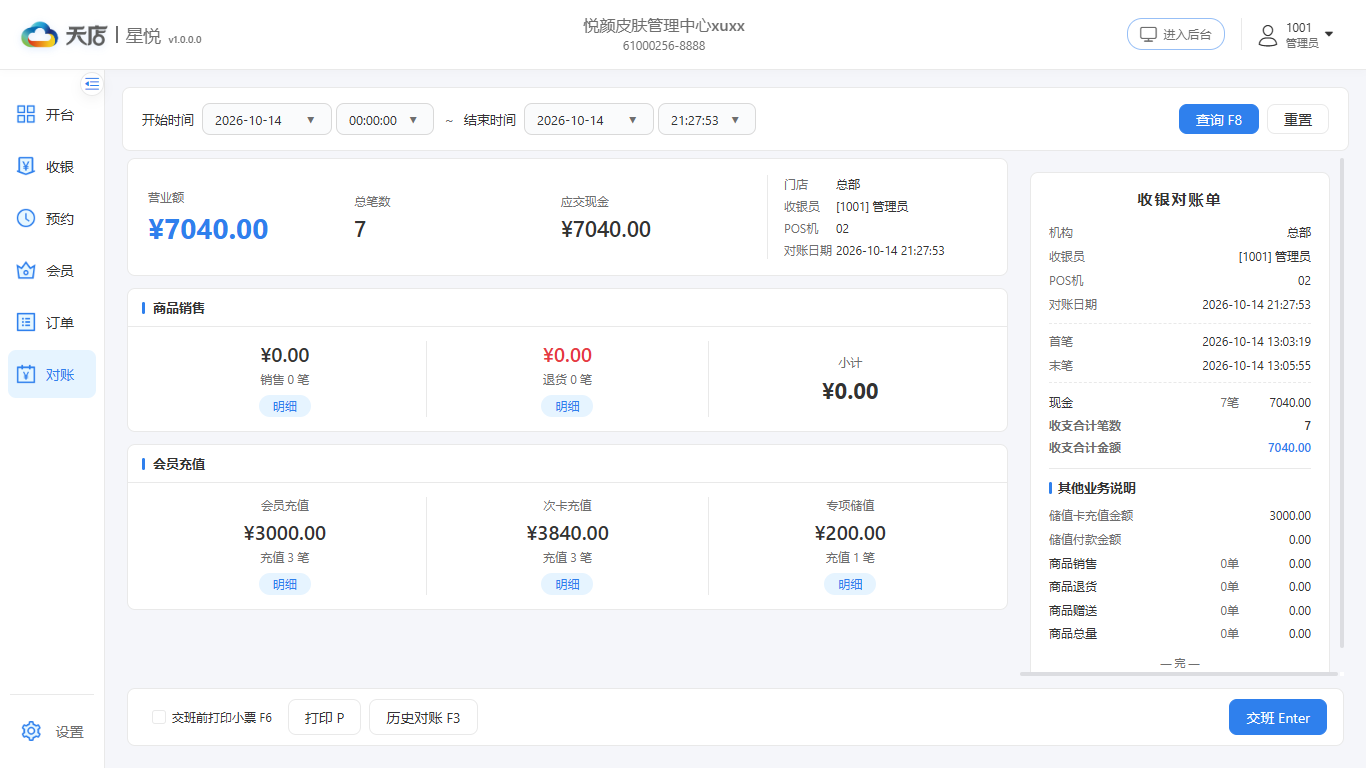The width and height of the screenshot is (1366, 768).
Task: Open the end date 2026-10-14 dropdown
Action: (589, 120)
